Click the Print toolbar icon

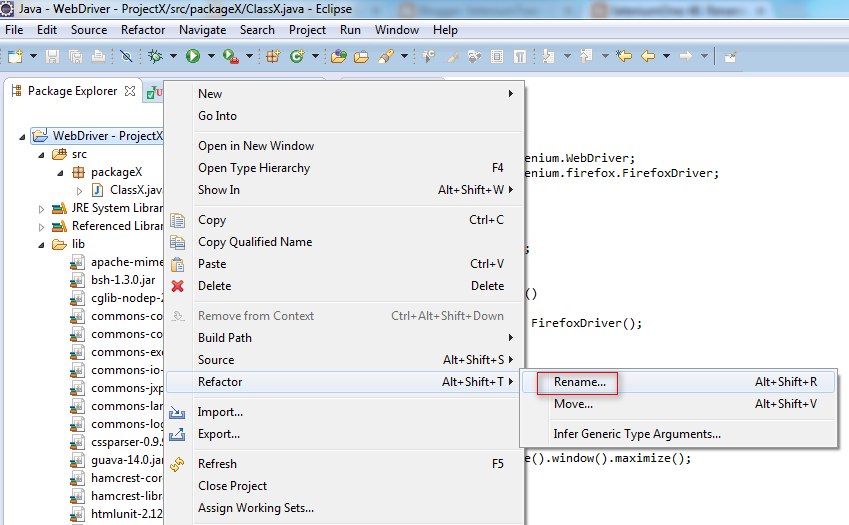point(99,56)
